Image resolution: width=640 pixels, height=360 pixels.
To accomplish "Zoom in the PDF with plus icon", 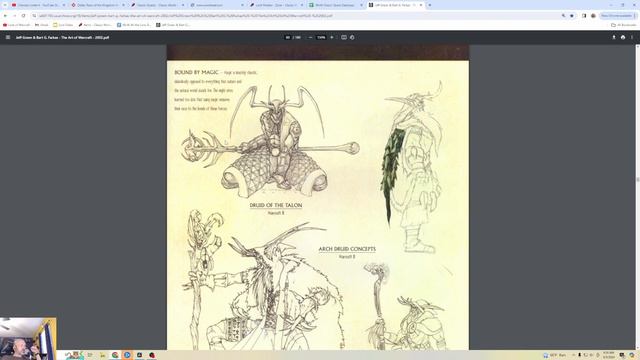I will coord(331,37).
